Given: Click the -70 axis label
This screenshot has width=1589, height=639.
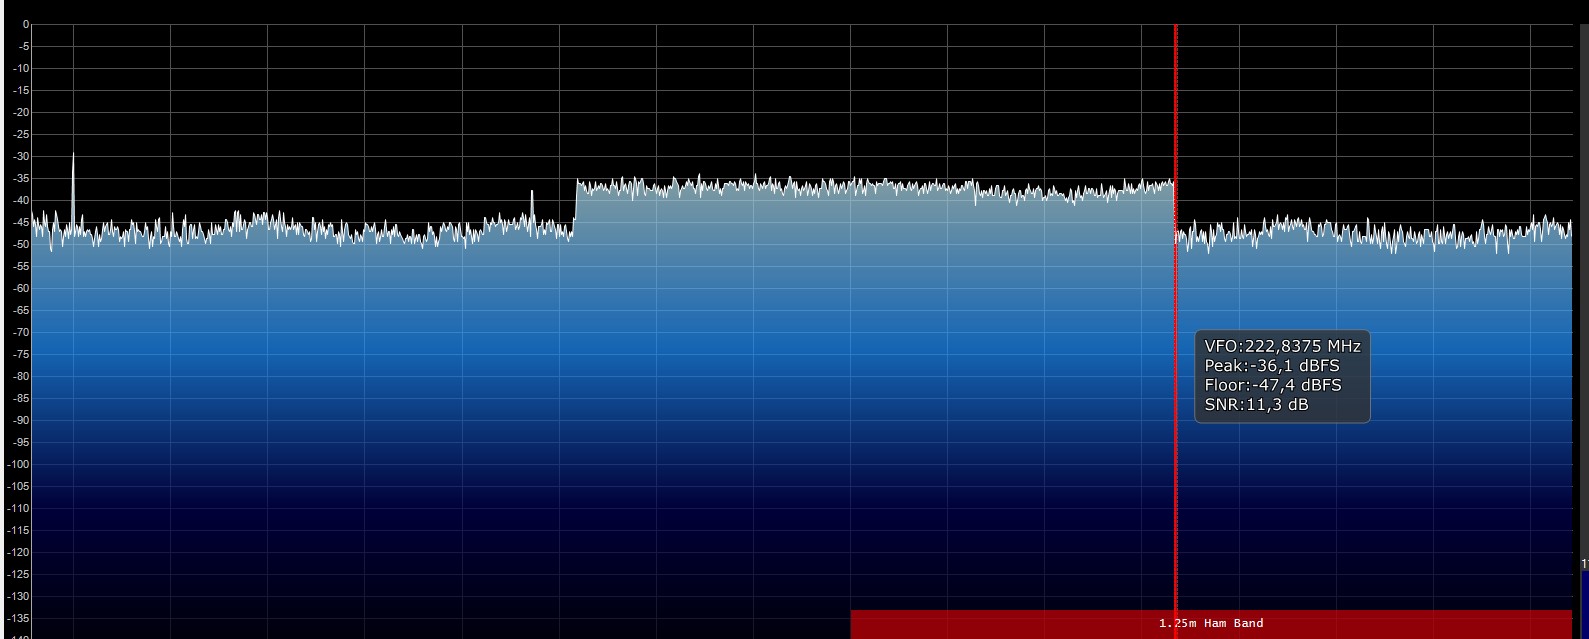Looking at the screenshot, I should pyautogui.click(x=21, y=333).
